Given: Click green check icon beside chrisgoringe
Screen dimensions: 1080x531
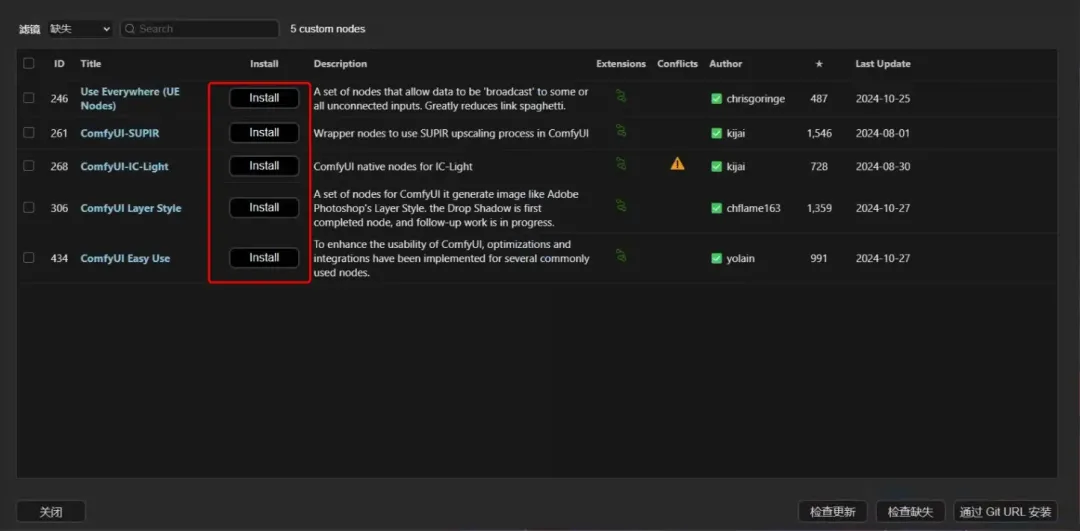Looking at the screenshot, I should (716, 98).
